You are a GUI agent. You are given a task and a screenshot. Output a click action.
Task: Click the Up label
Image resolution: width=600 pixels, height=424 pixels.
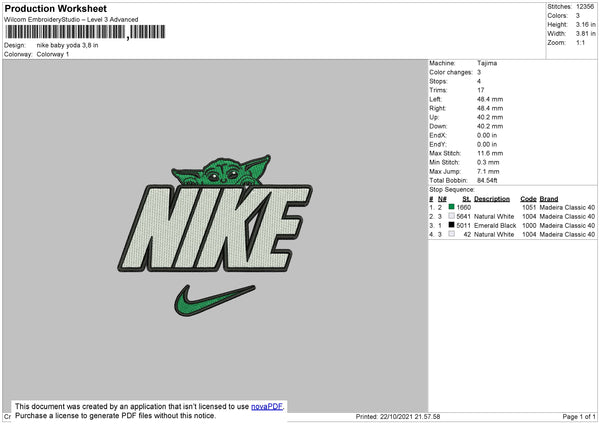pyautogui.click(x=434, y=117)
